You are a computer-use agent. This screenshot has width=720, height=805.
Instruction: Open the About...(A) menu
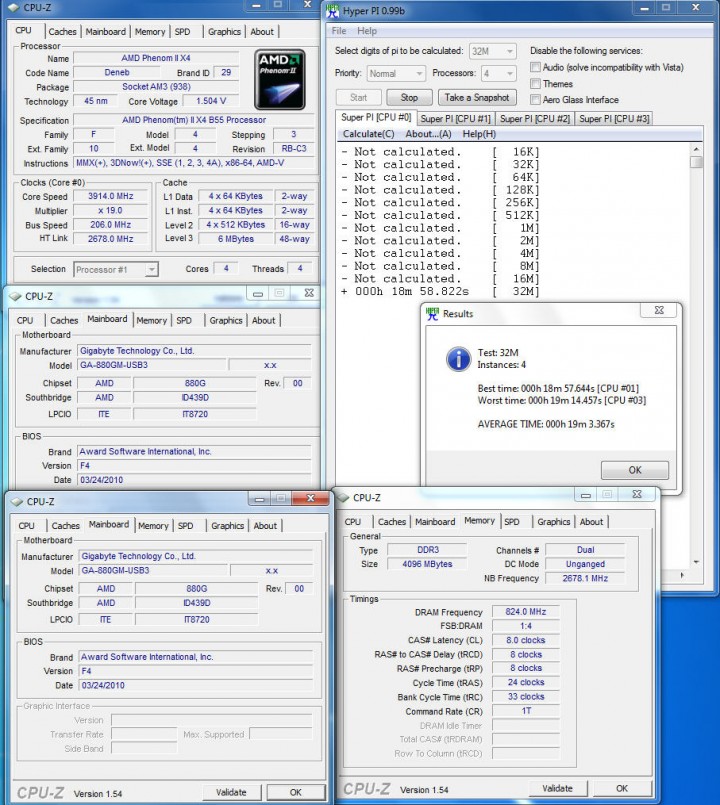428,134
